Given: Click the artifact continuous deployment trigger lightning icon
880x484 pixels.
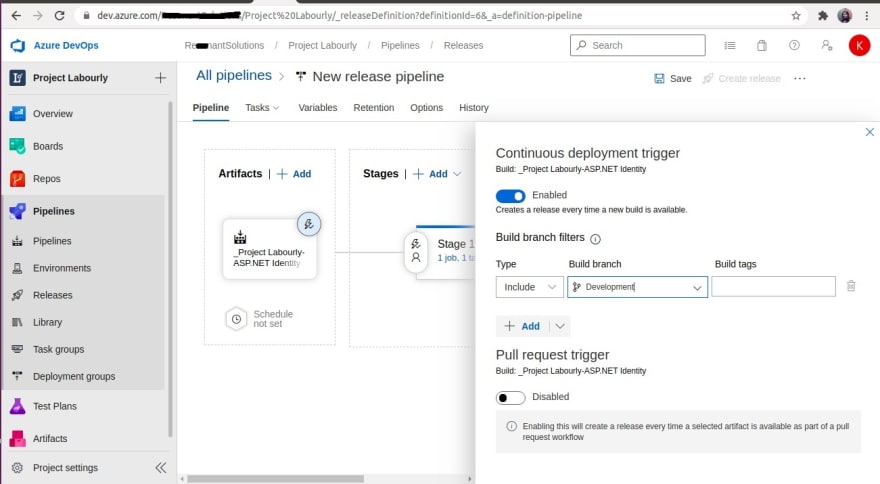Looking at the screenshot, I should [x=309, y=224].
